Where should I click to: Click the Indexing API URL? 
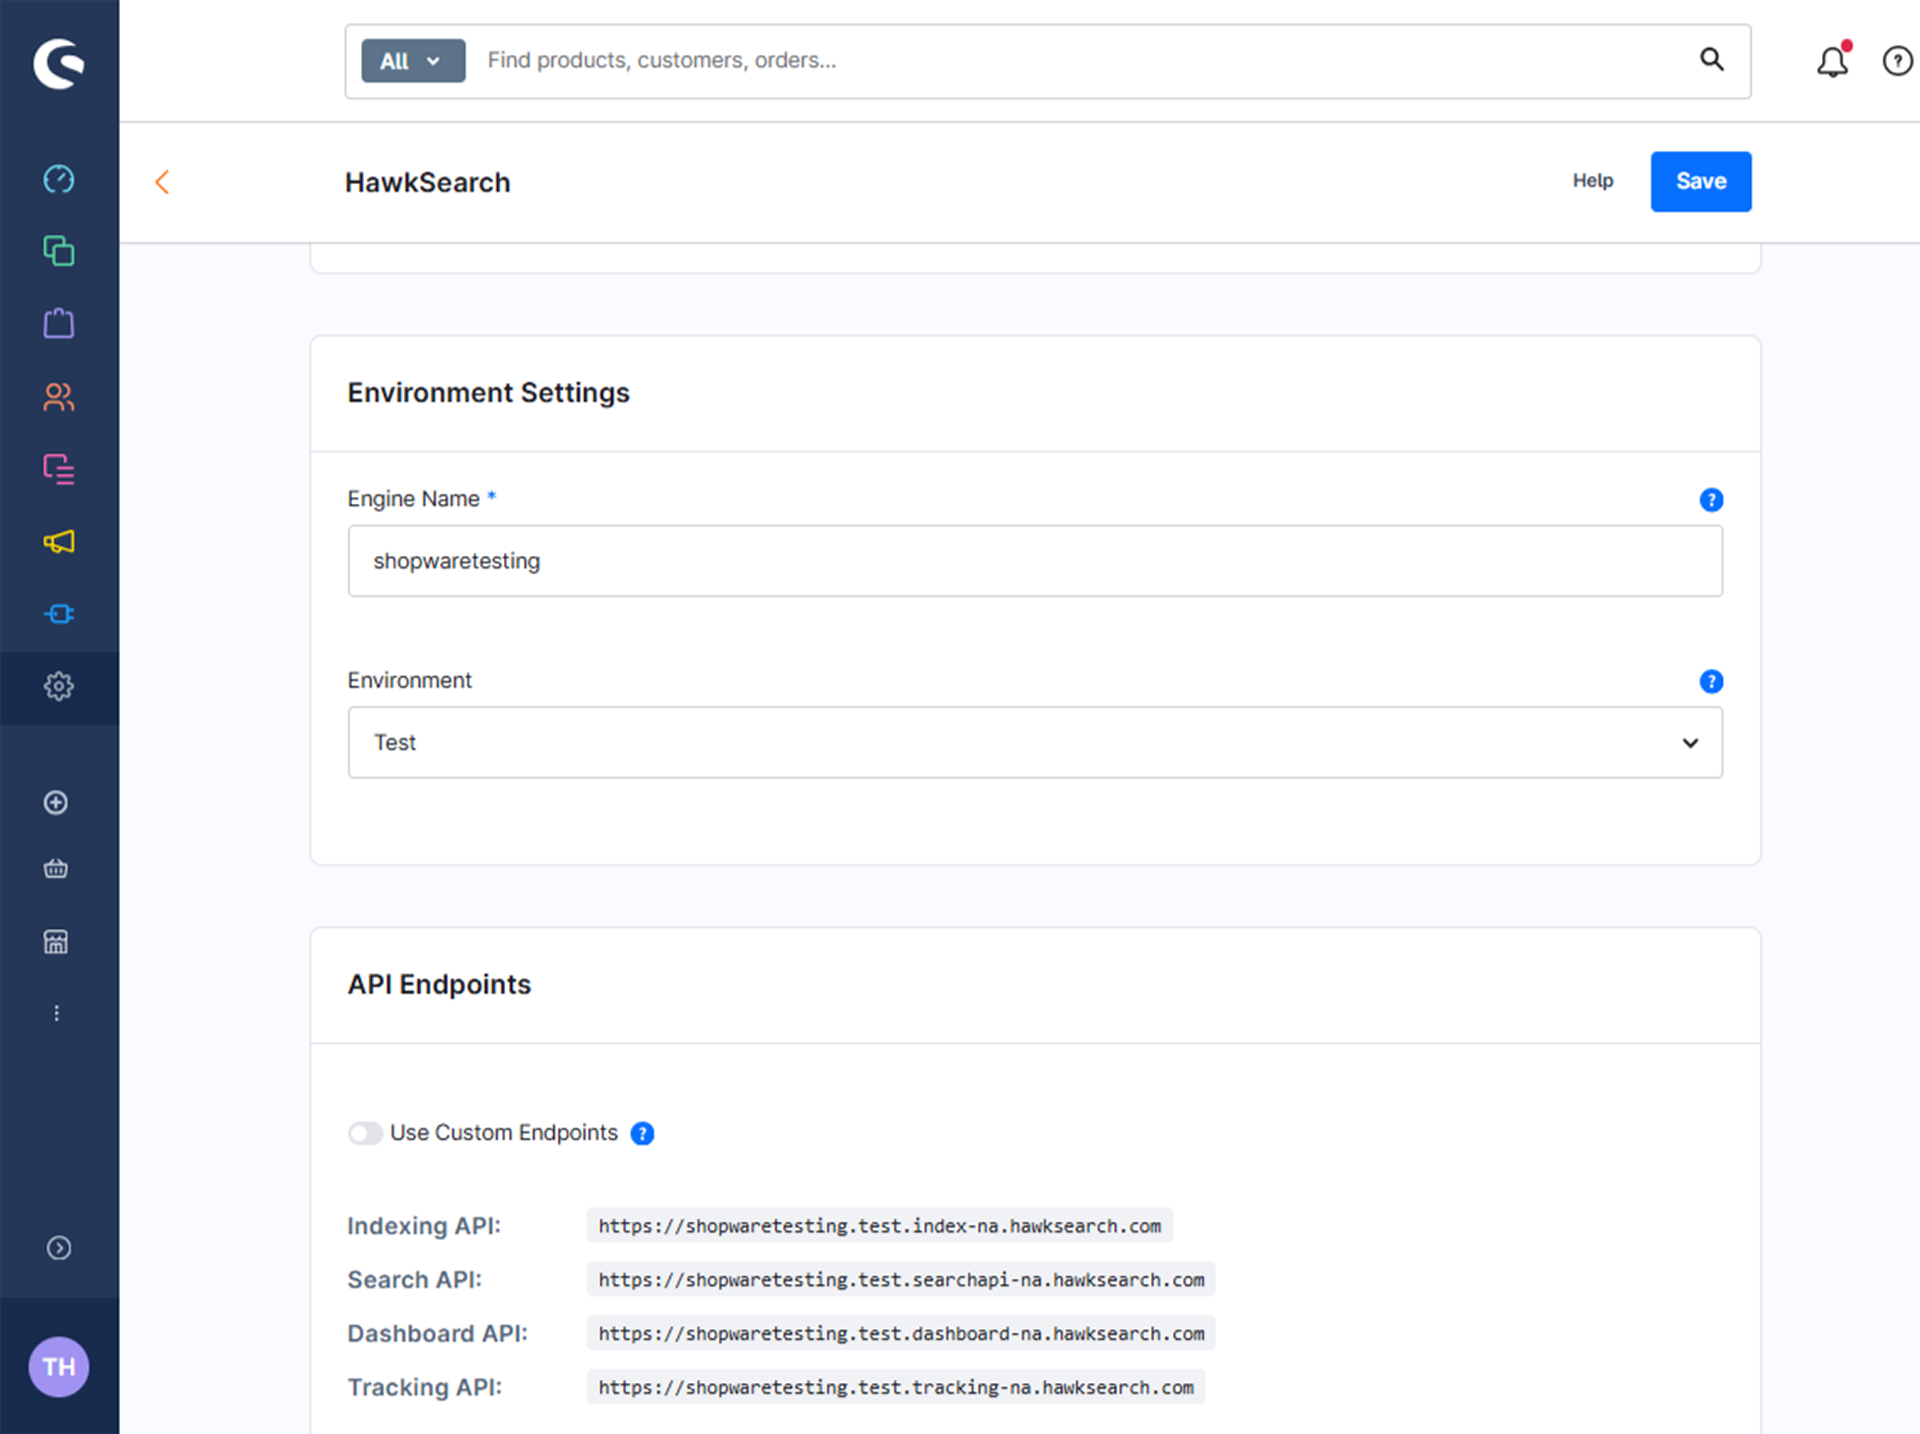pyautogui.click(x=880, y=1226)
